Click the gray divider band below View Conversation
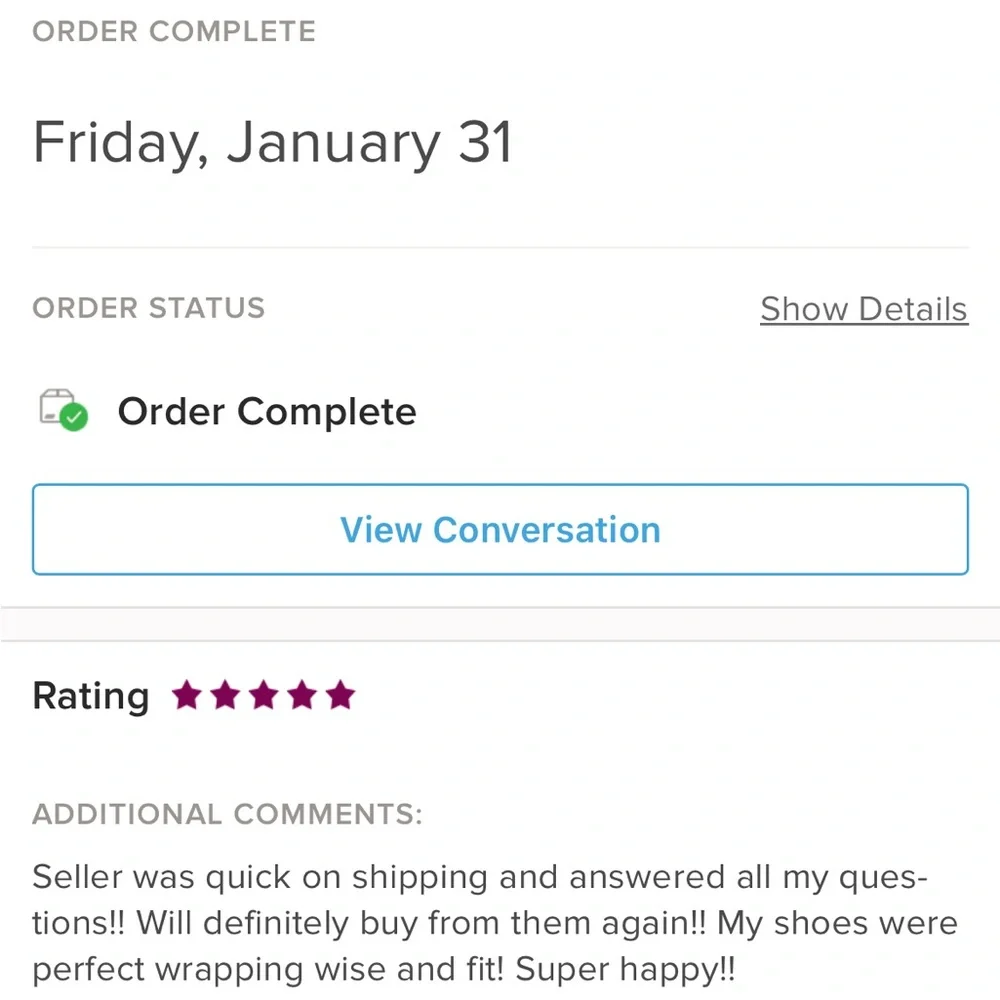The height and width of the screenshot is (1000, 1000). pos(500,624)
